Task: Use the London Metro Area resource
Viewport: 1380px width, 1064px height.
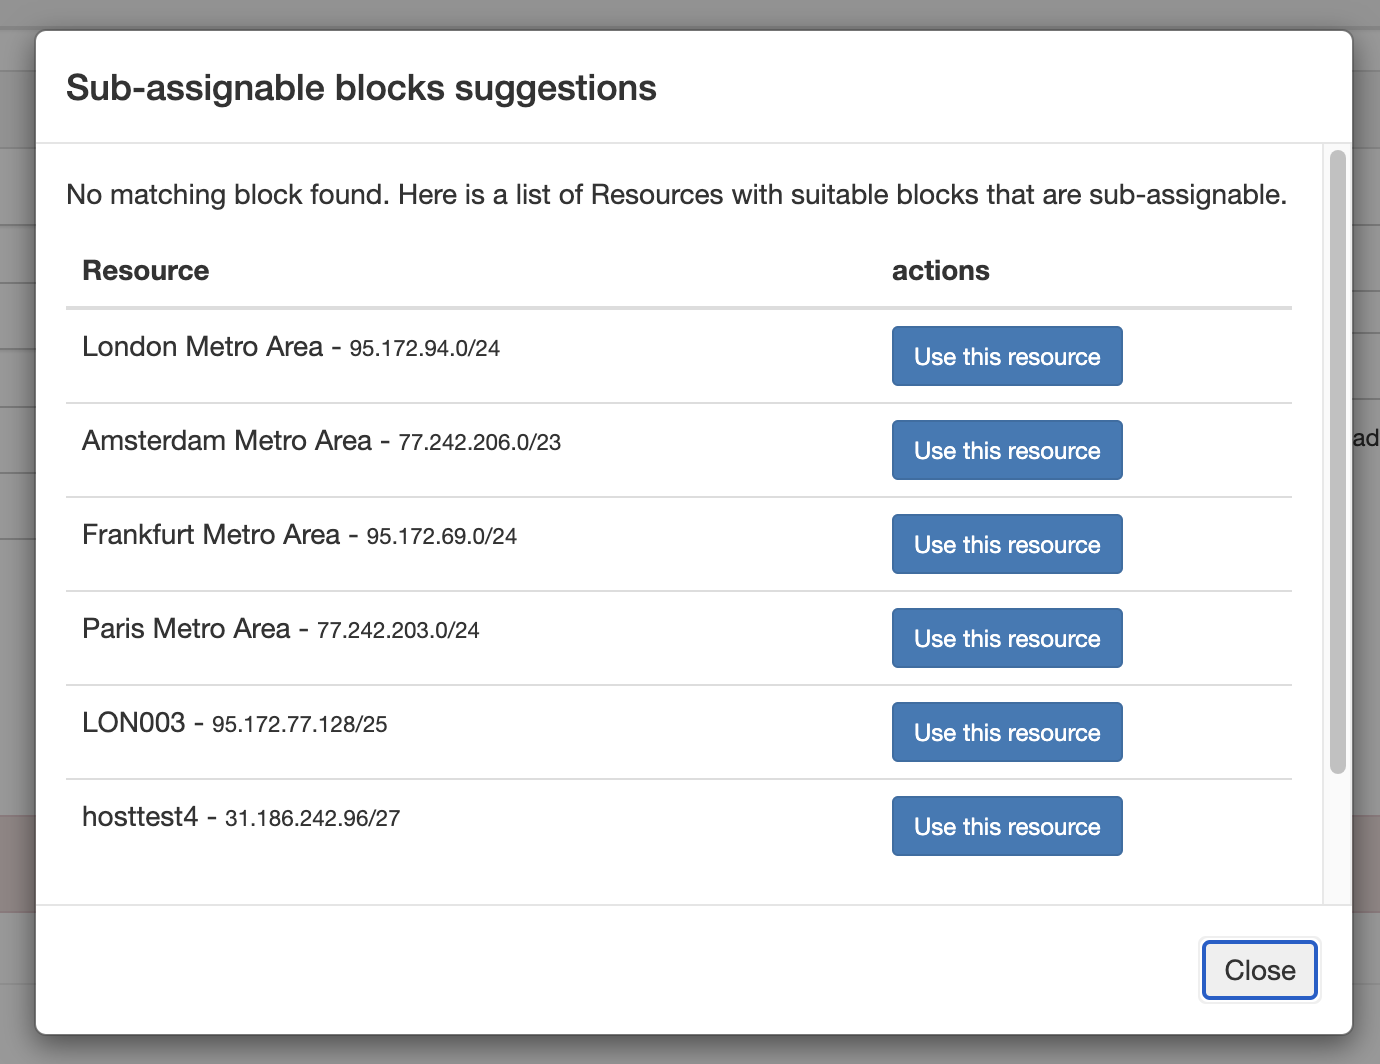Action: point(1006,356)
